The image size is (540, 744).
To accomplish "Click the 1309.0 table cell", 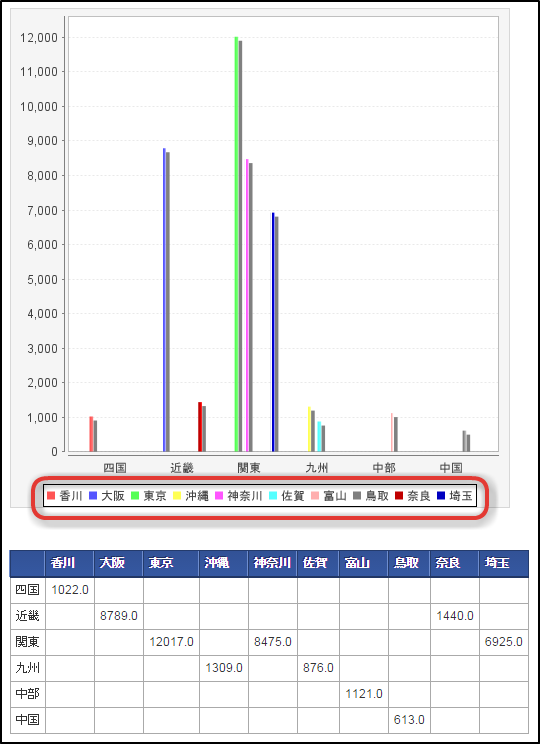I will point(223,668).
